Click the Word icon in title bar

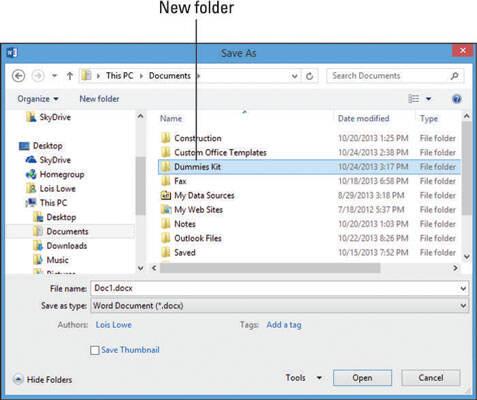(x=12, y=52)
